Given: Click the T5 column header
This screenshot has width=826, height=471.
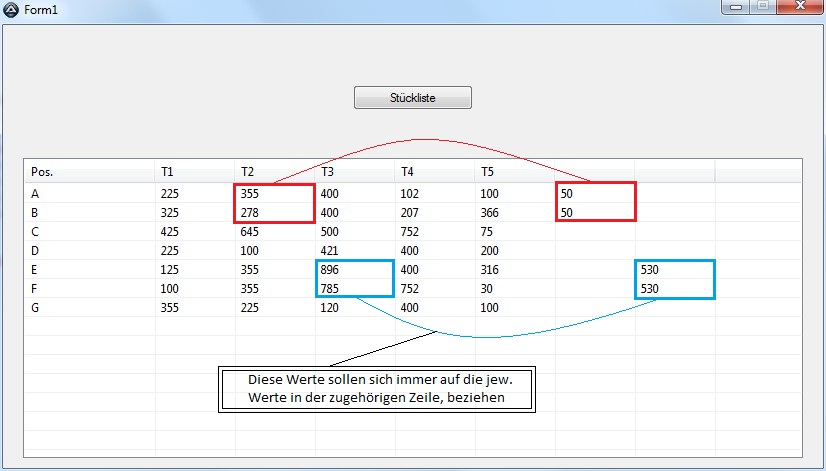Looking at the screenshot, I should [x=515, y=171].
